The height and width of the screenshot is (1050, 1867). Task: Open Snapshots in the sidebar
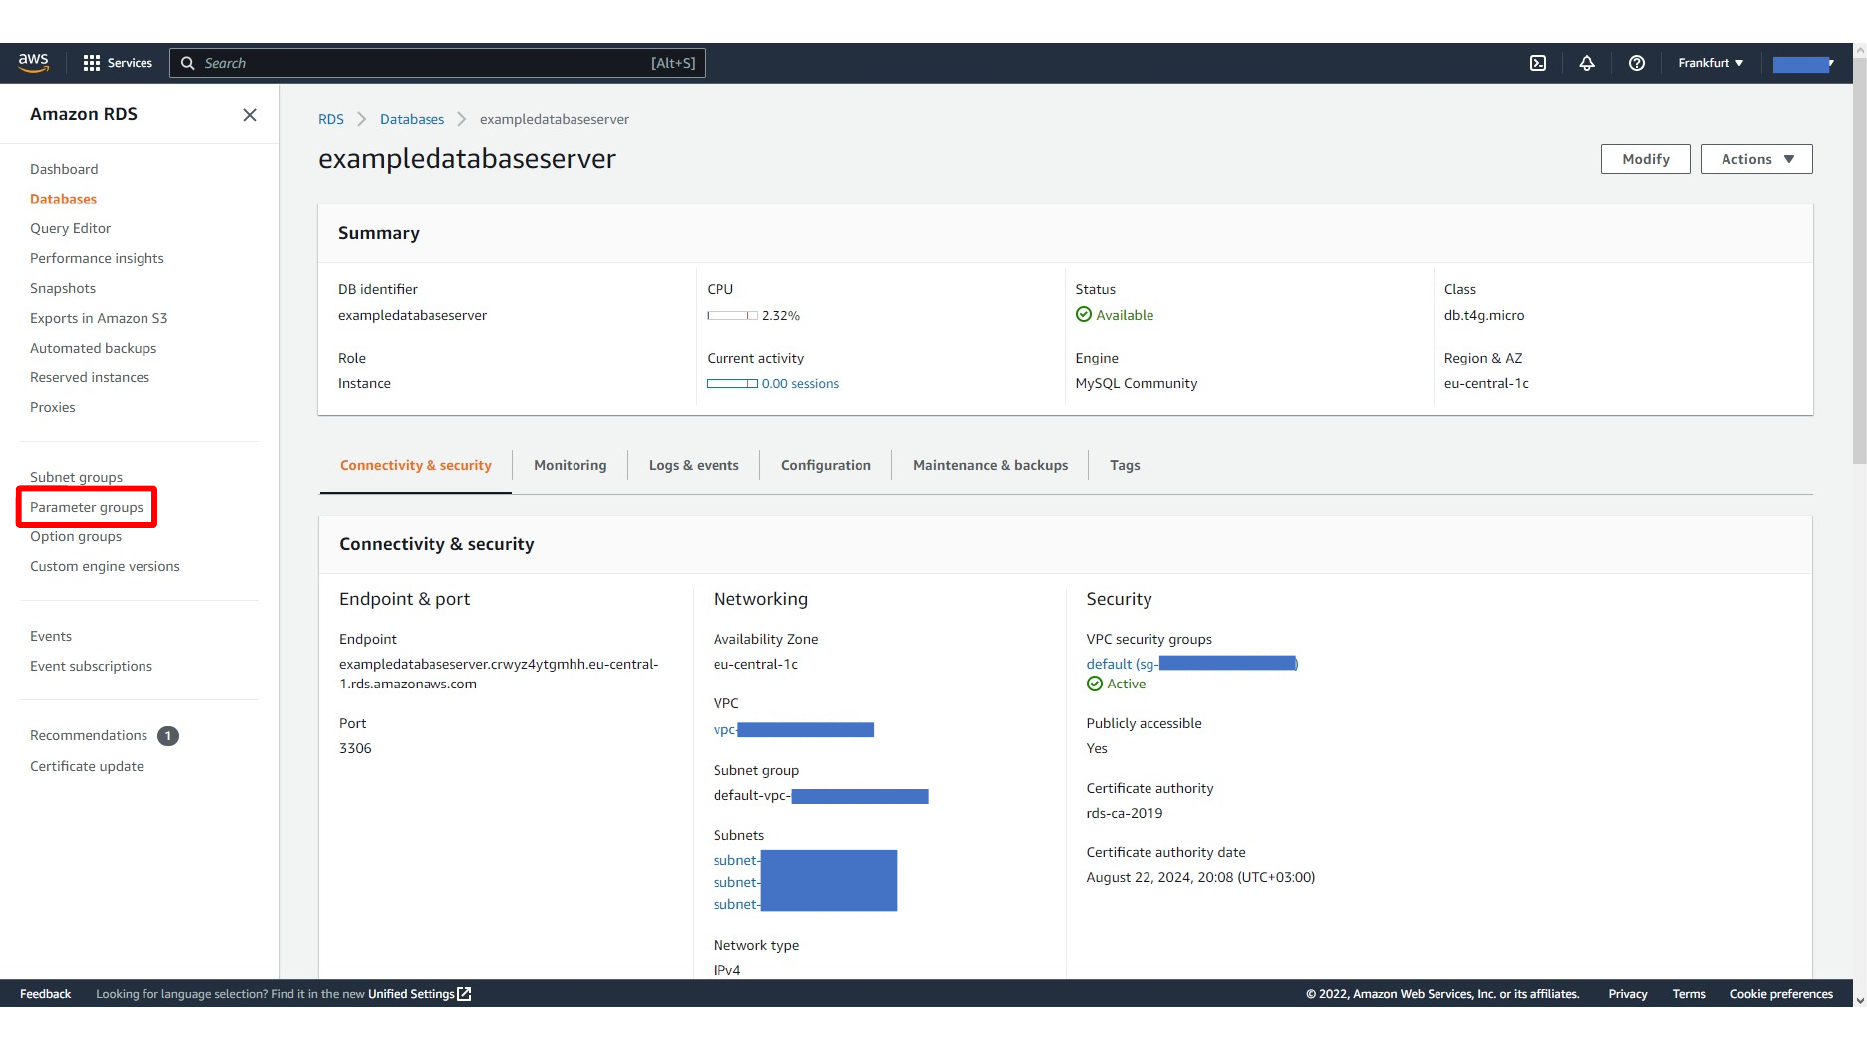click(x=63, y=288)
